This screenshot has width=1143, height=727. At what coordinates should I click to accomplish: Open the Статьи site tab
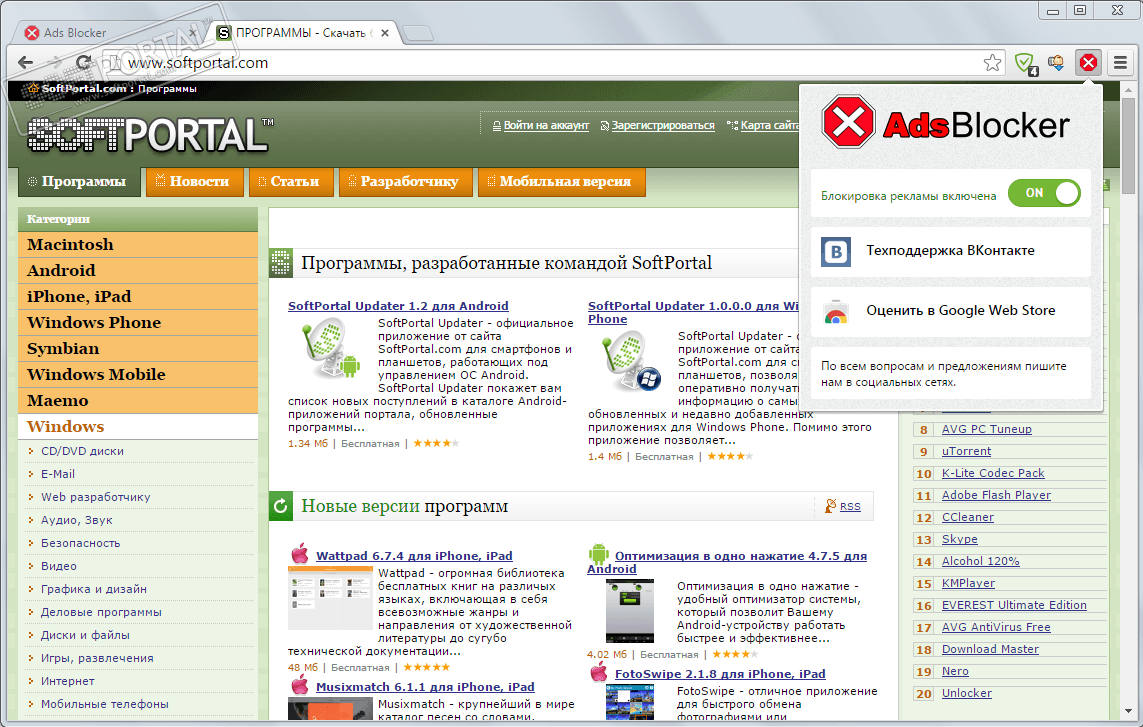pyautogui.click(x=290, y=182)
